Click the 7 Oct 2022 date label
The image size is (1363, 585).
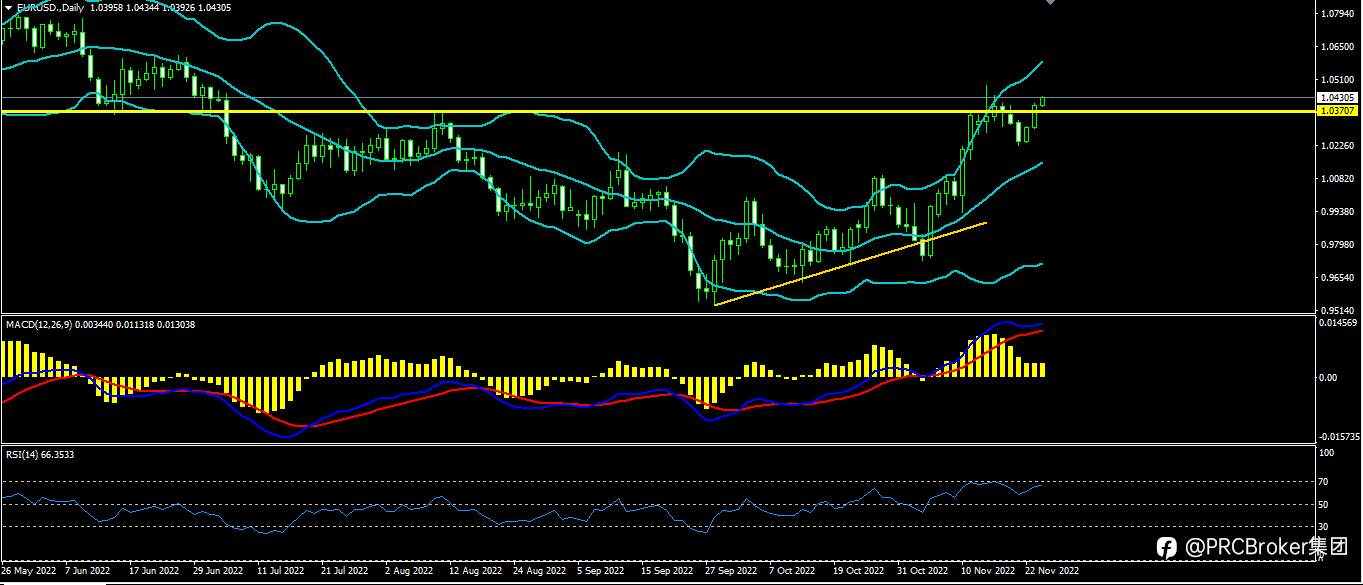point(793,571)
